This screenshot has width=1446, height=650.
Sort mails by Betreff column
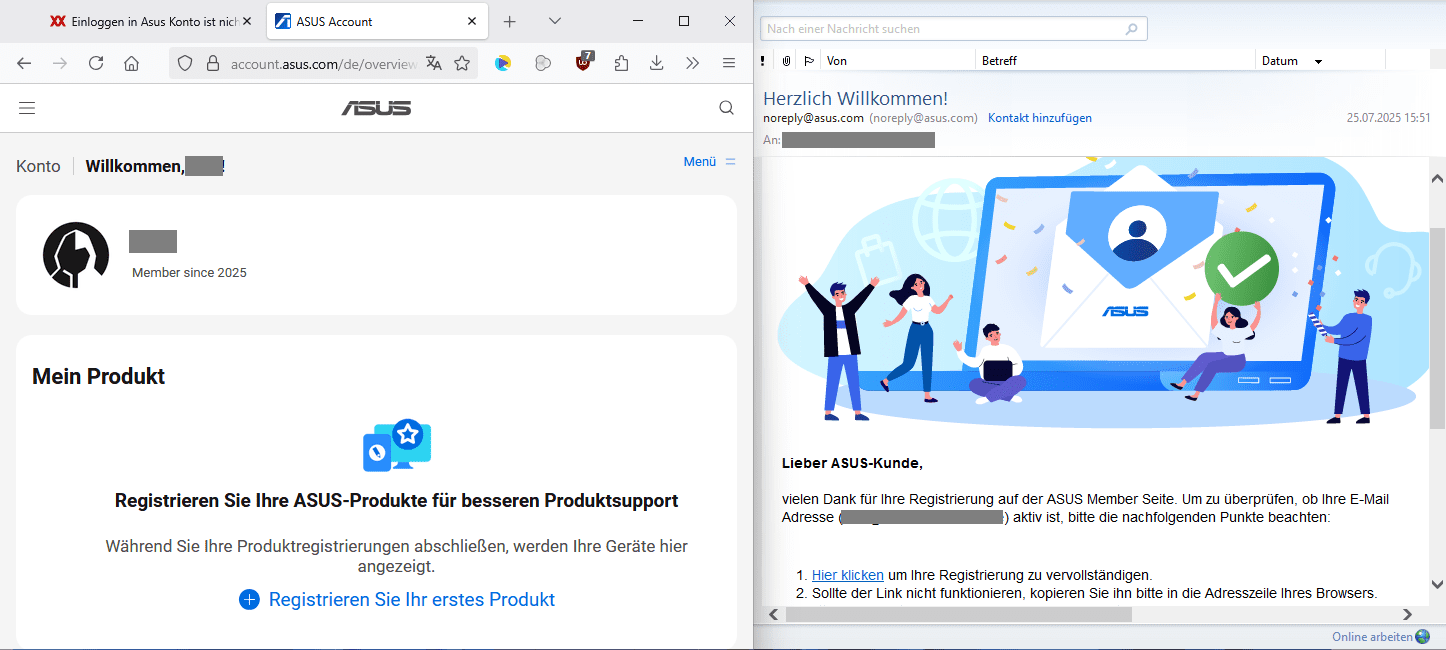tap(1115, 61)
